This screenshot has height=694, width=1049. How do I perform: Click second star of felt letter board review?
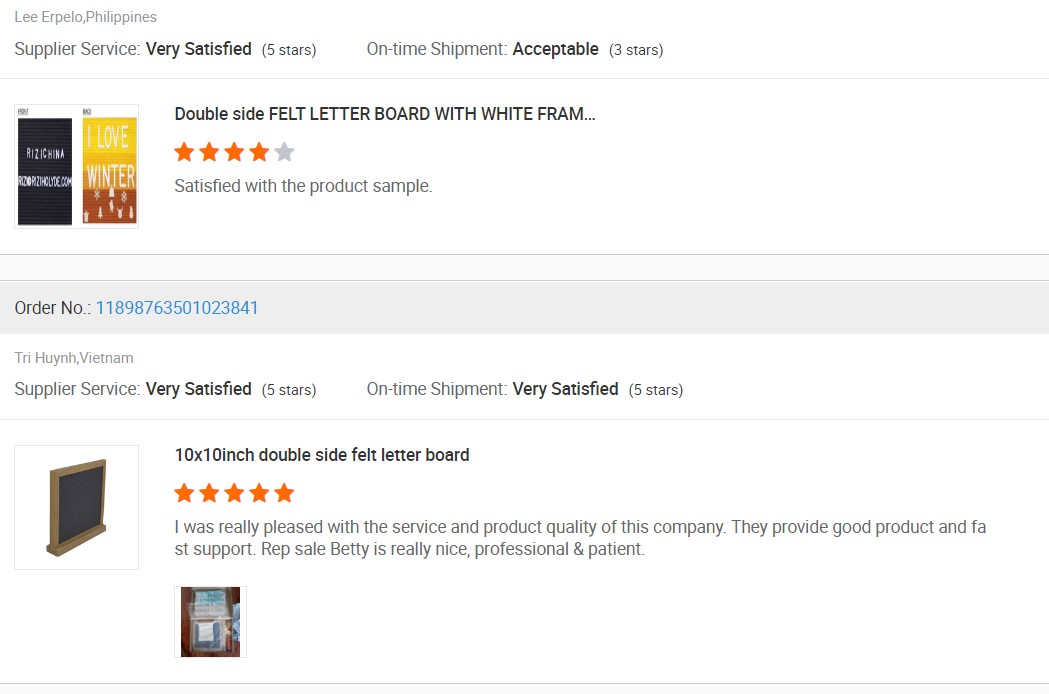click(209, 152)
